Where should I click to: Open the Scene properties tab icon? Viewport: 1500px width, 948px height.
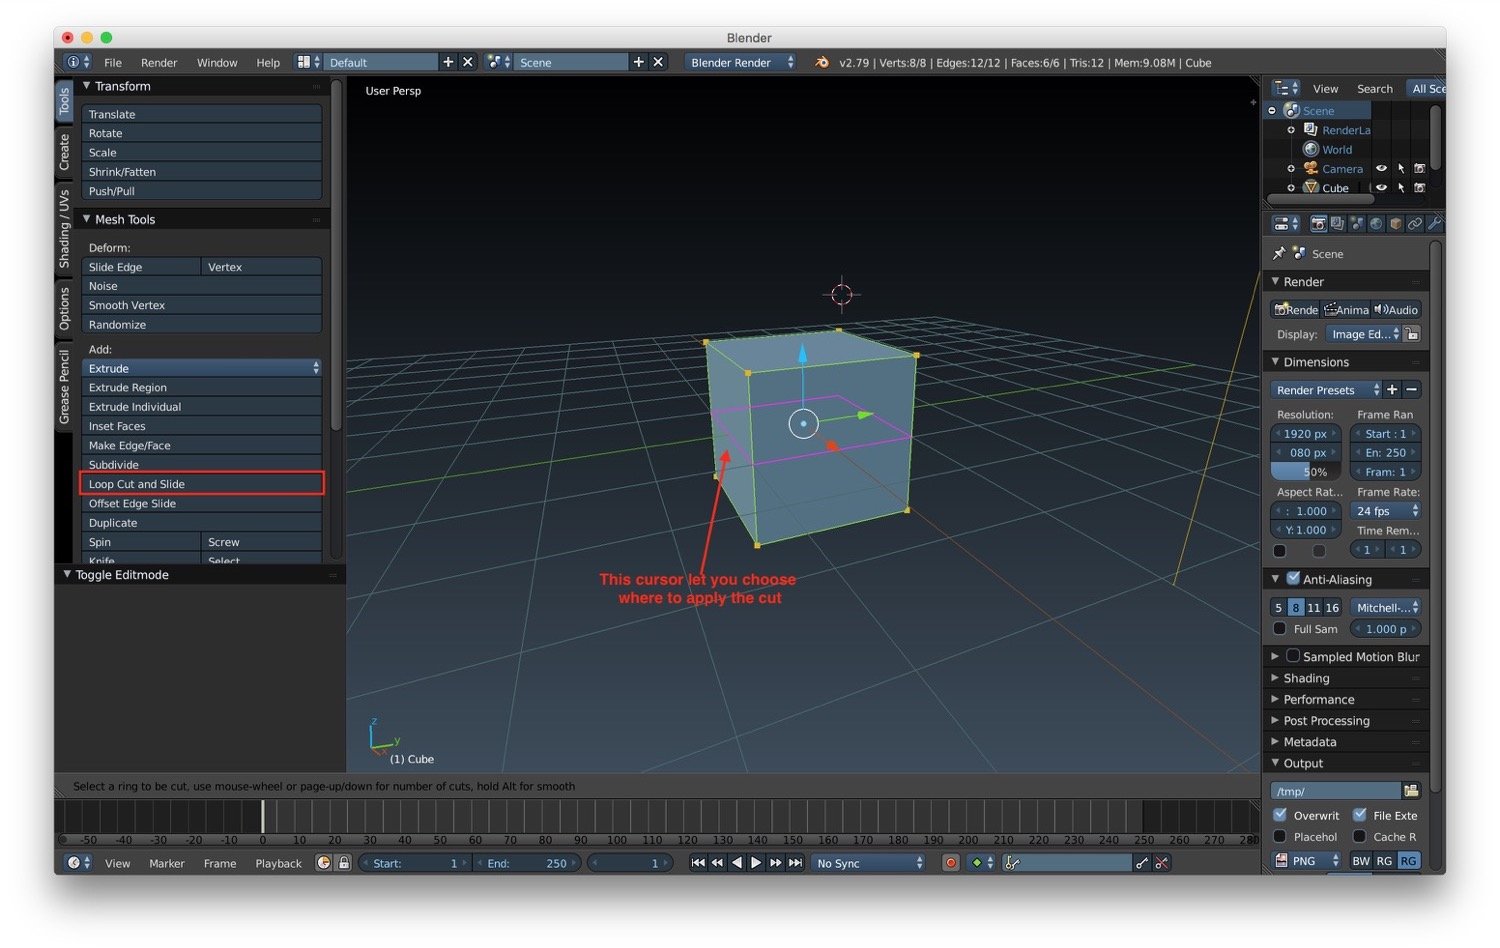click(1356, 224)
